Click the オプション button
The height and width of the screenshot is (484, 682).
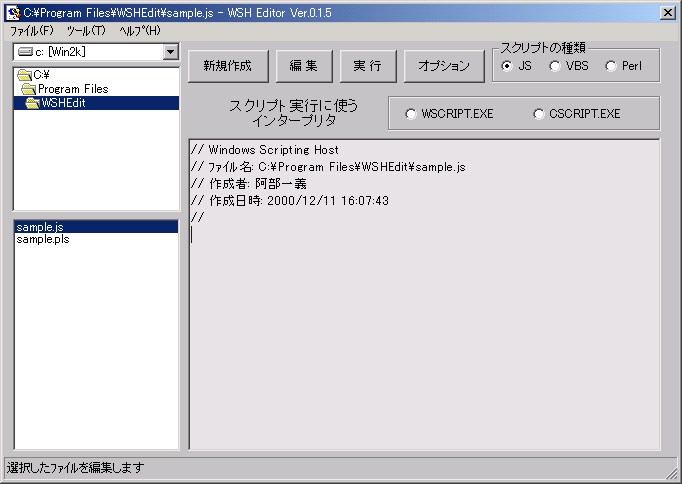[444, 66]
